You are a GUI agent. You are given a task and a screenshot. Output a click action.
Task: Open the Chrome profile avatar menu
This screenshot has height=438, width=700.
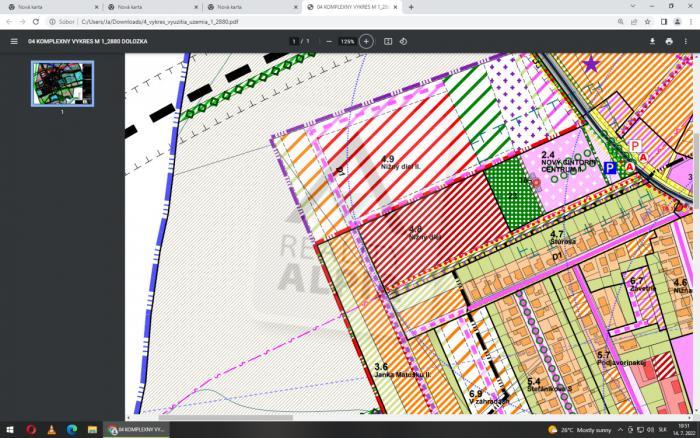pyautogui.click(x=679, y=21)
